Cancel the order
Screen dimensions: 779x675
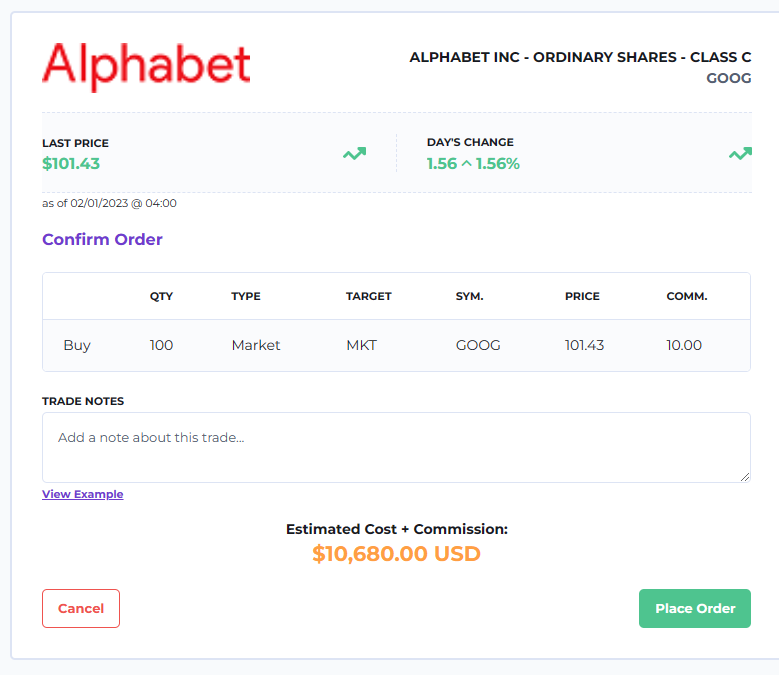81,608
